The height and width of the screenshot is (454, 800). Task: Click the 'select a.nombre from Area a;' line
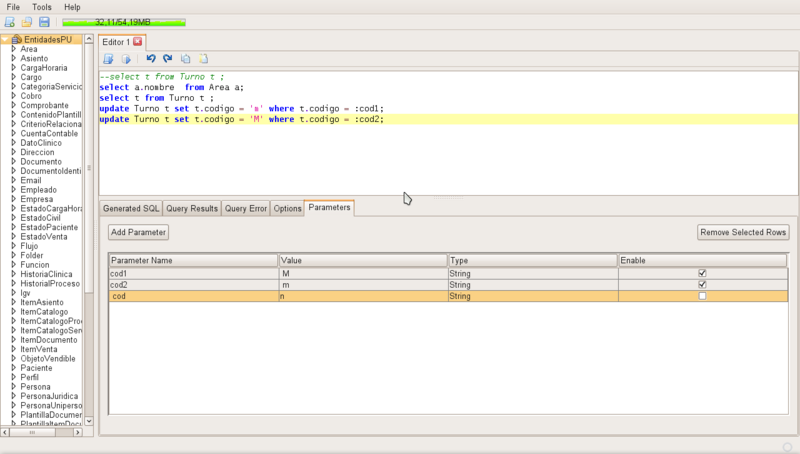tap(171, 87)
